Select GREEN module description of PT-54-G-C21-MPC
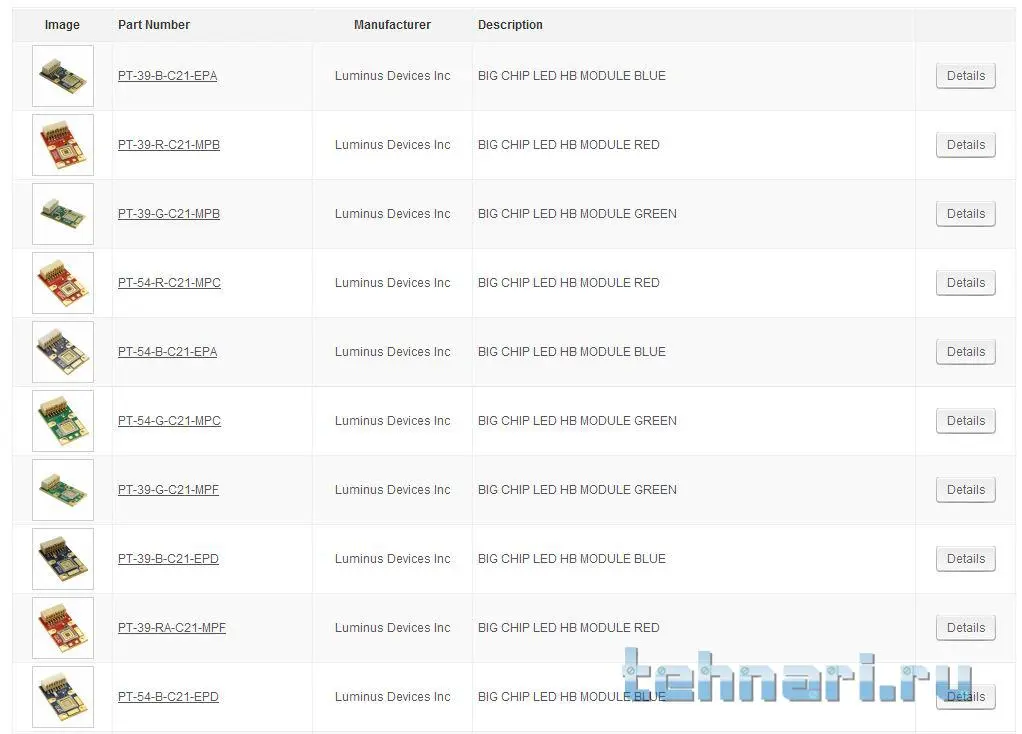The width and height of the screenshot is (1022, 734). pos(577,421)
